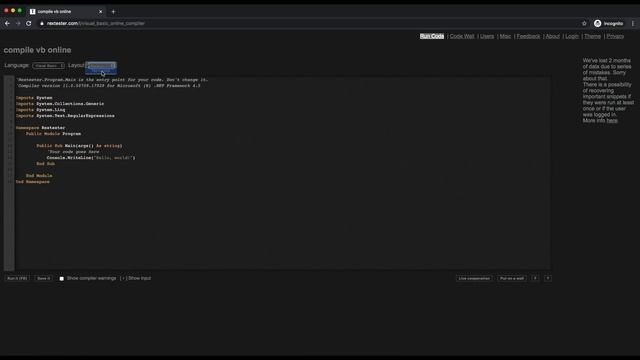Click the Run it (F8) button
This screenshot has height=360, width=640.
coord(17,278)
